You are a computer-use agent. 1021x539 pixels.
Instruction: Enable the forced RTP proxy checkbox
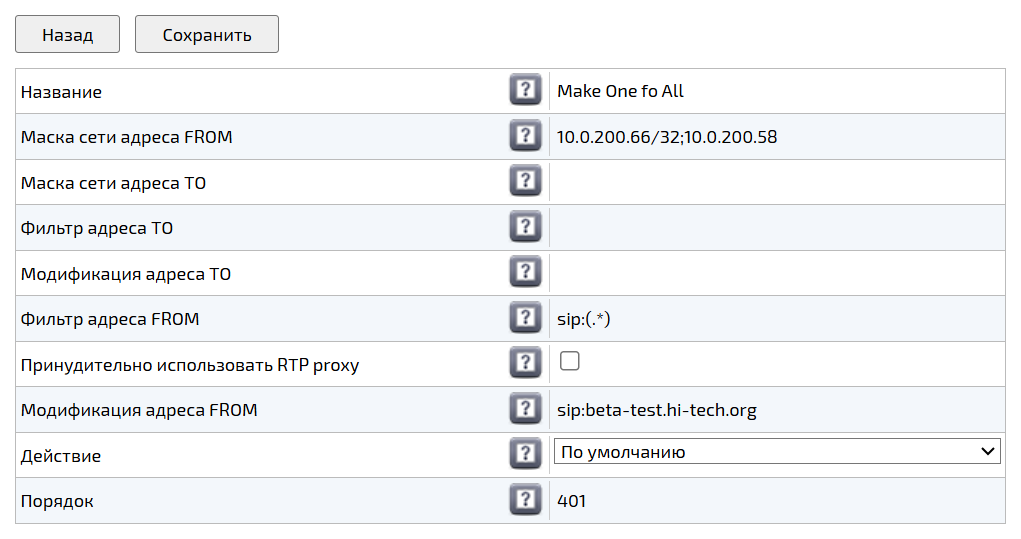click(x=570, y=362)
